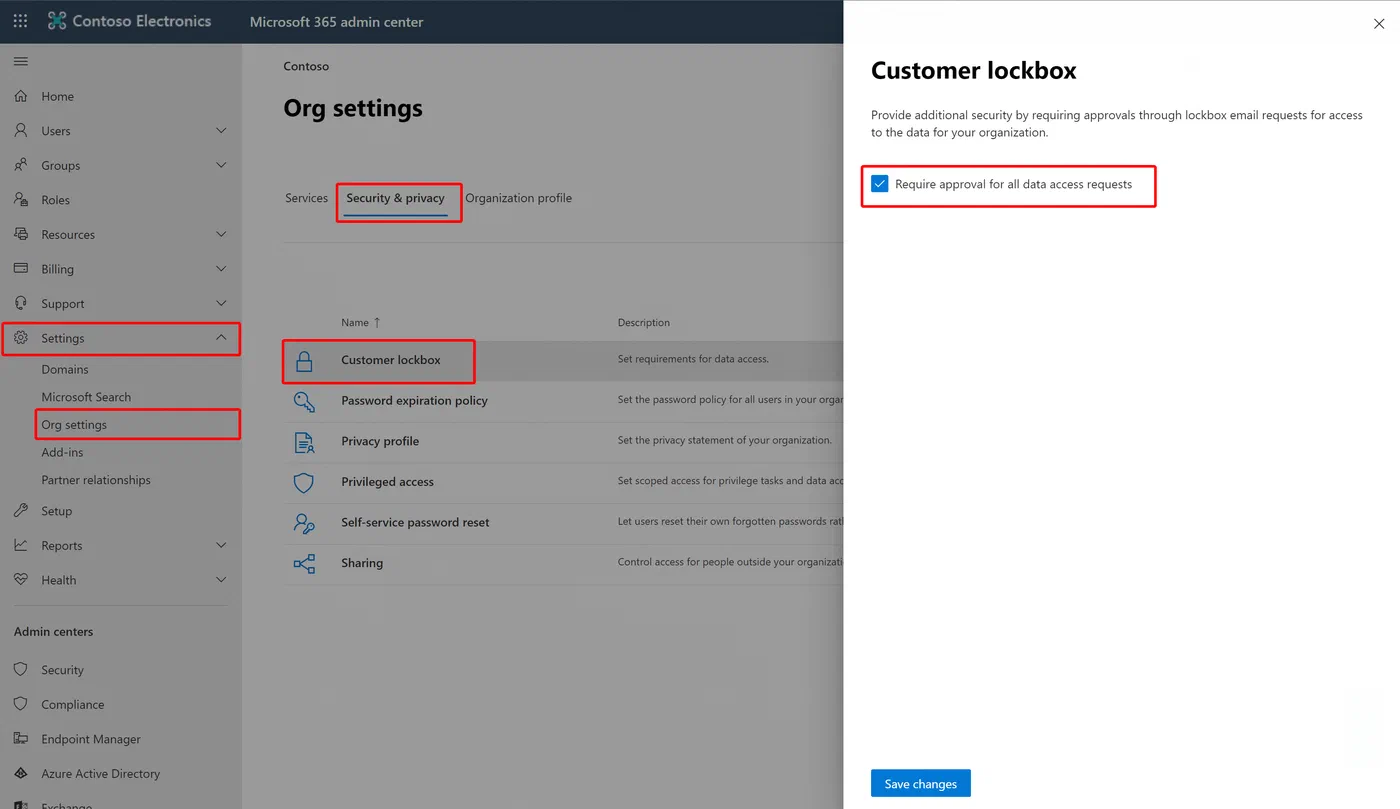Expand the Reports menu chevron
1400x809 pixels.
click(x=221, y=546)
